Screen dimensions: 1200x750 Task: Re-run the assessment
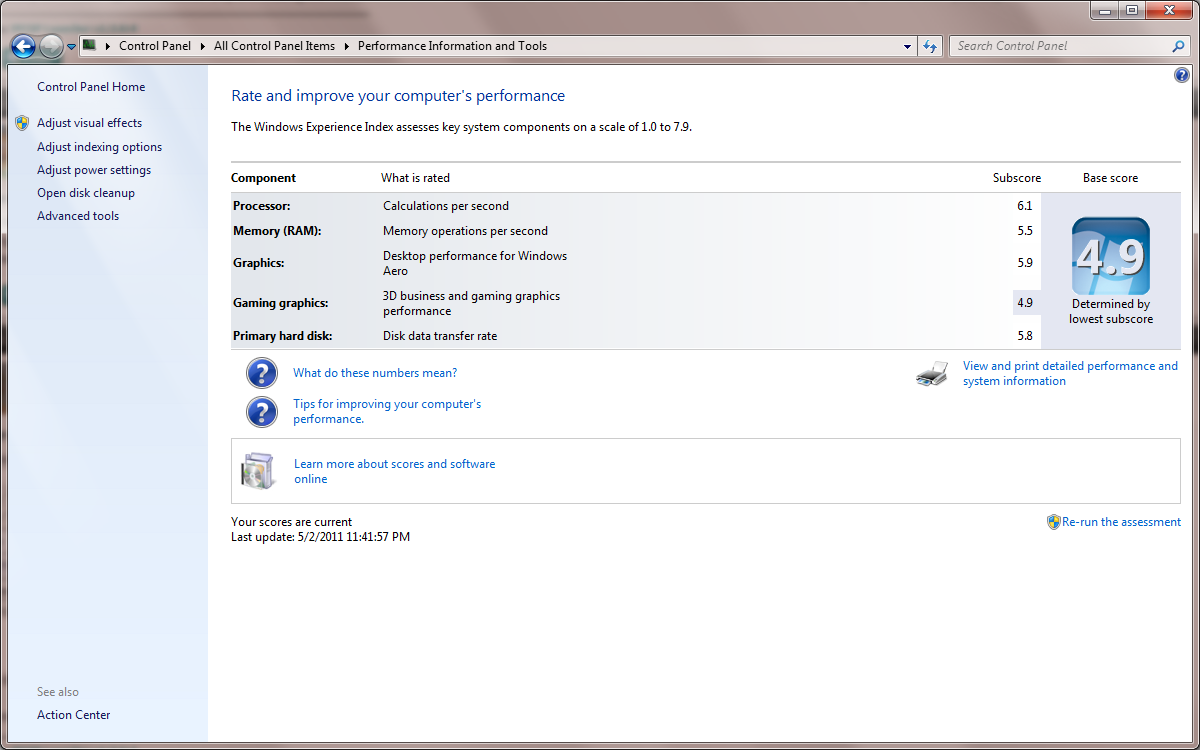[1121, 522]
